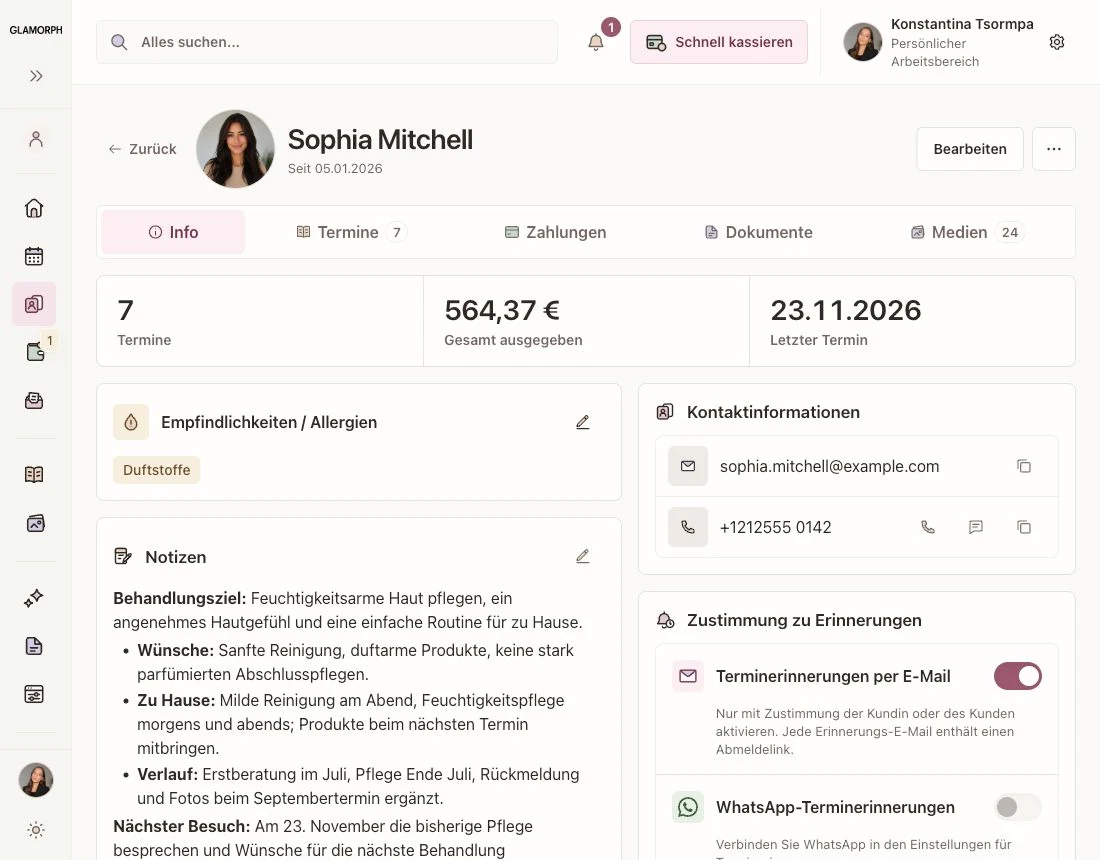Open the document sidebar icon
1100x860 pixels.
click(34, 646)
